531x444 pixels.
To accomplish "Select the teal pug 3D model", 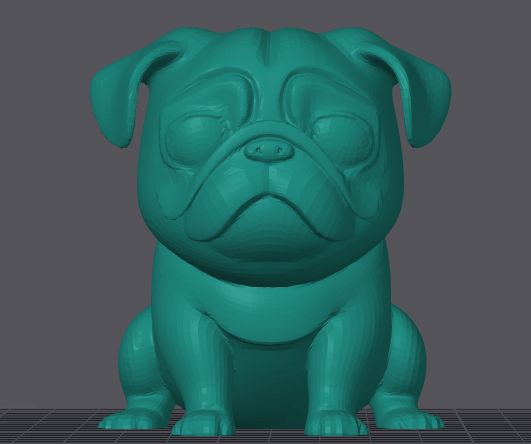I will [x=270, y=230].
